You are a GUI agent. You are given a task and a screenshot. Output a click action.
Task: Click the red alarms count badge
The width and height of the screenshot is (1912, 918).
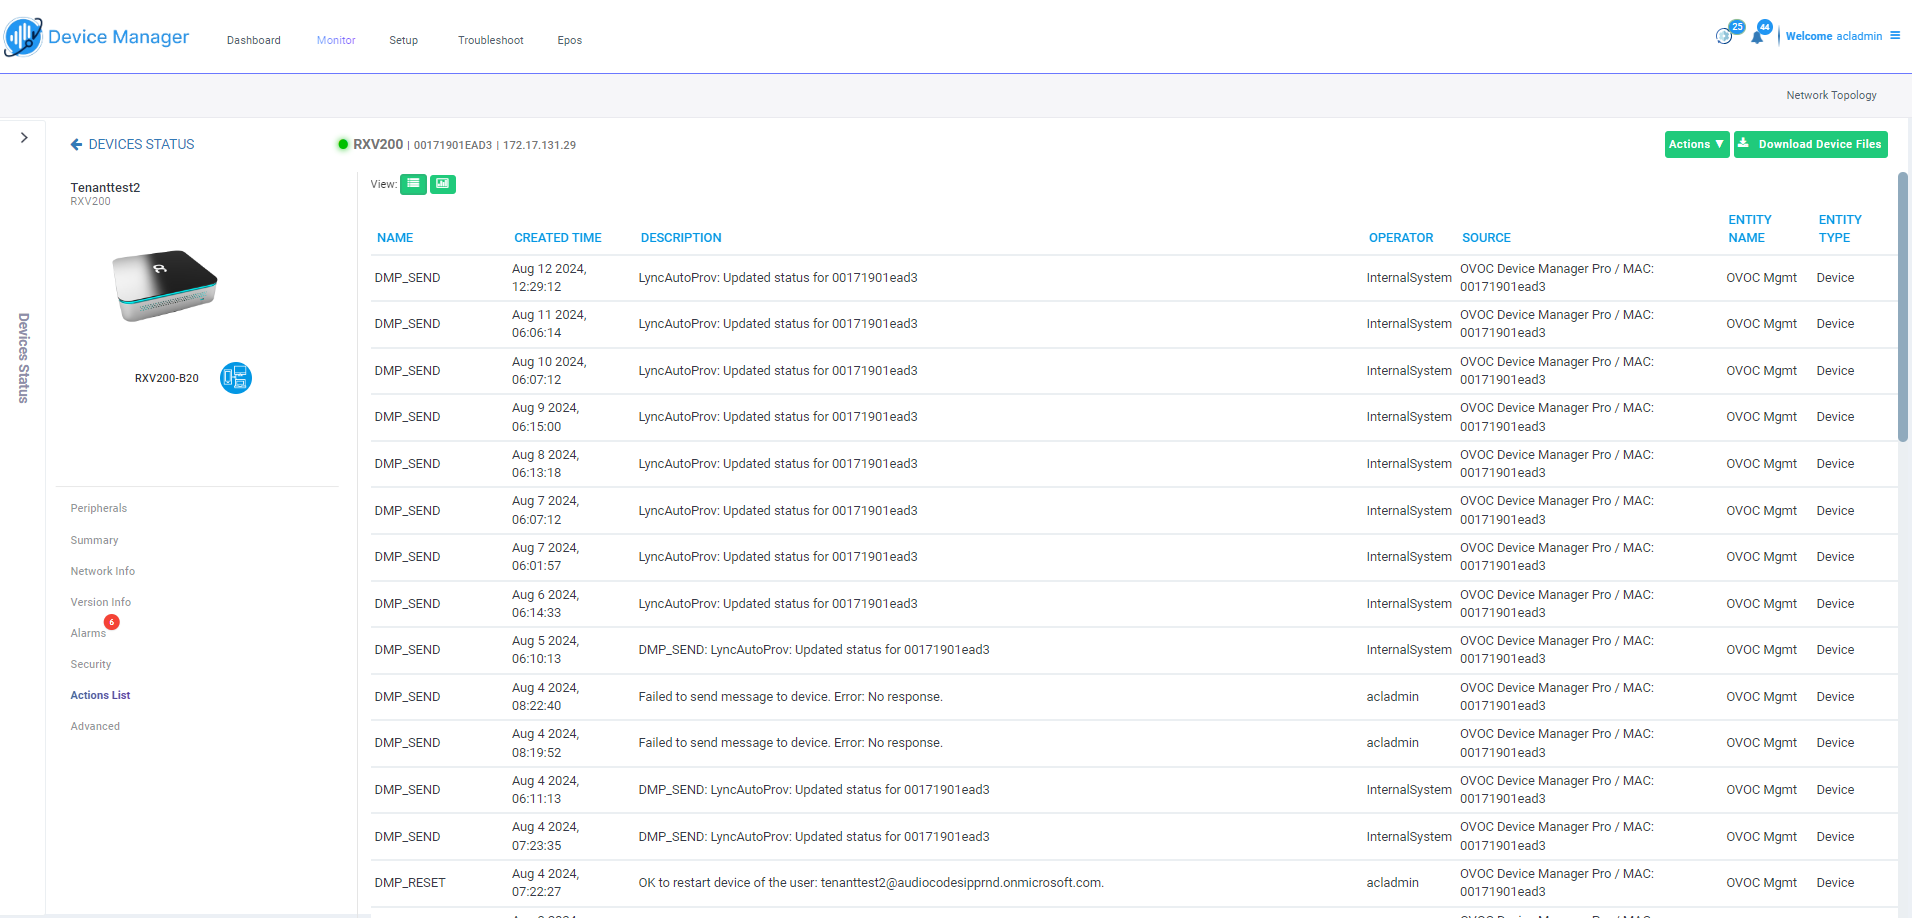click(112, 622)
